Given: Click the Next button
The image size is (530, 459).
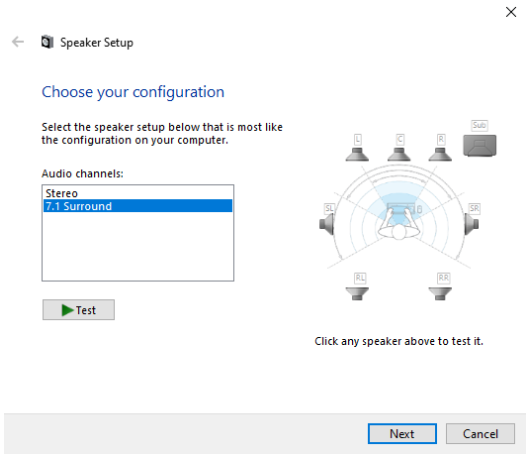Looking at the screenshot, I should coord(402,433).
